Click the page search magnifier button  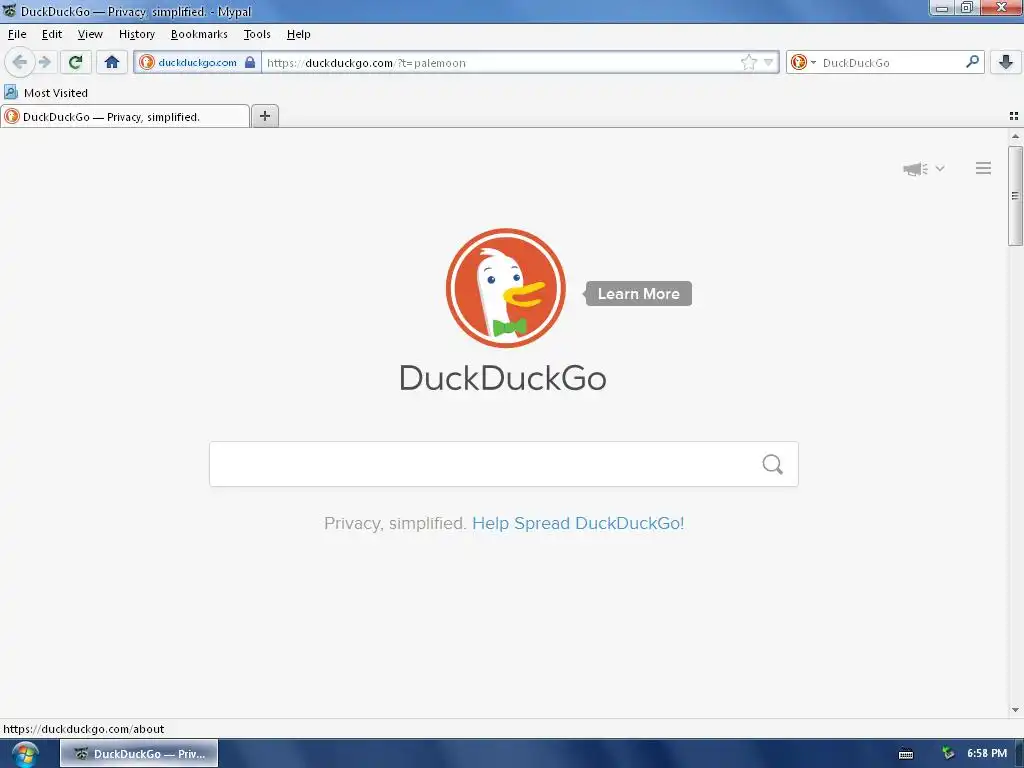(x=773, y=464)
